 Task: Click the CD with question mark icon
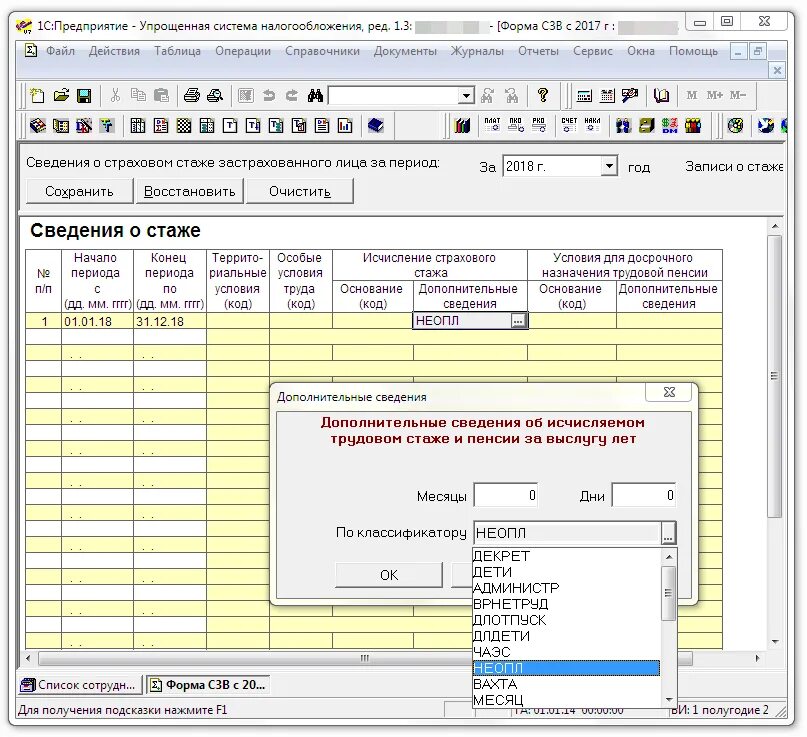pos(735,126)
